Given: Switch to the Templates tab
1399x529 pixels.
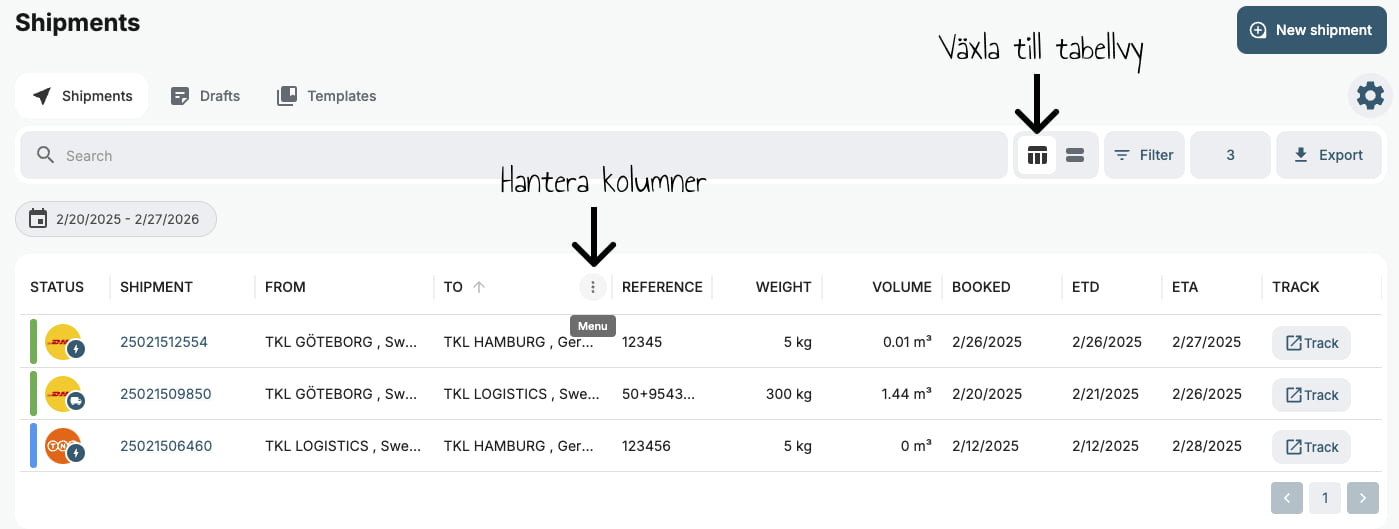Looking at the screenshot, I should (327, 96).
